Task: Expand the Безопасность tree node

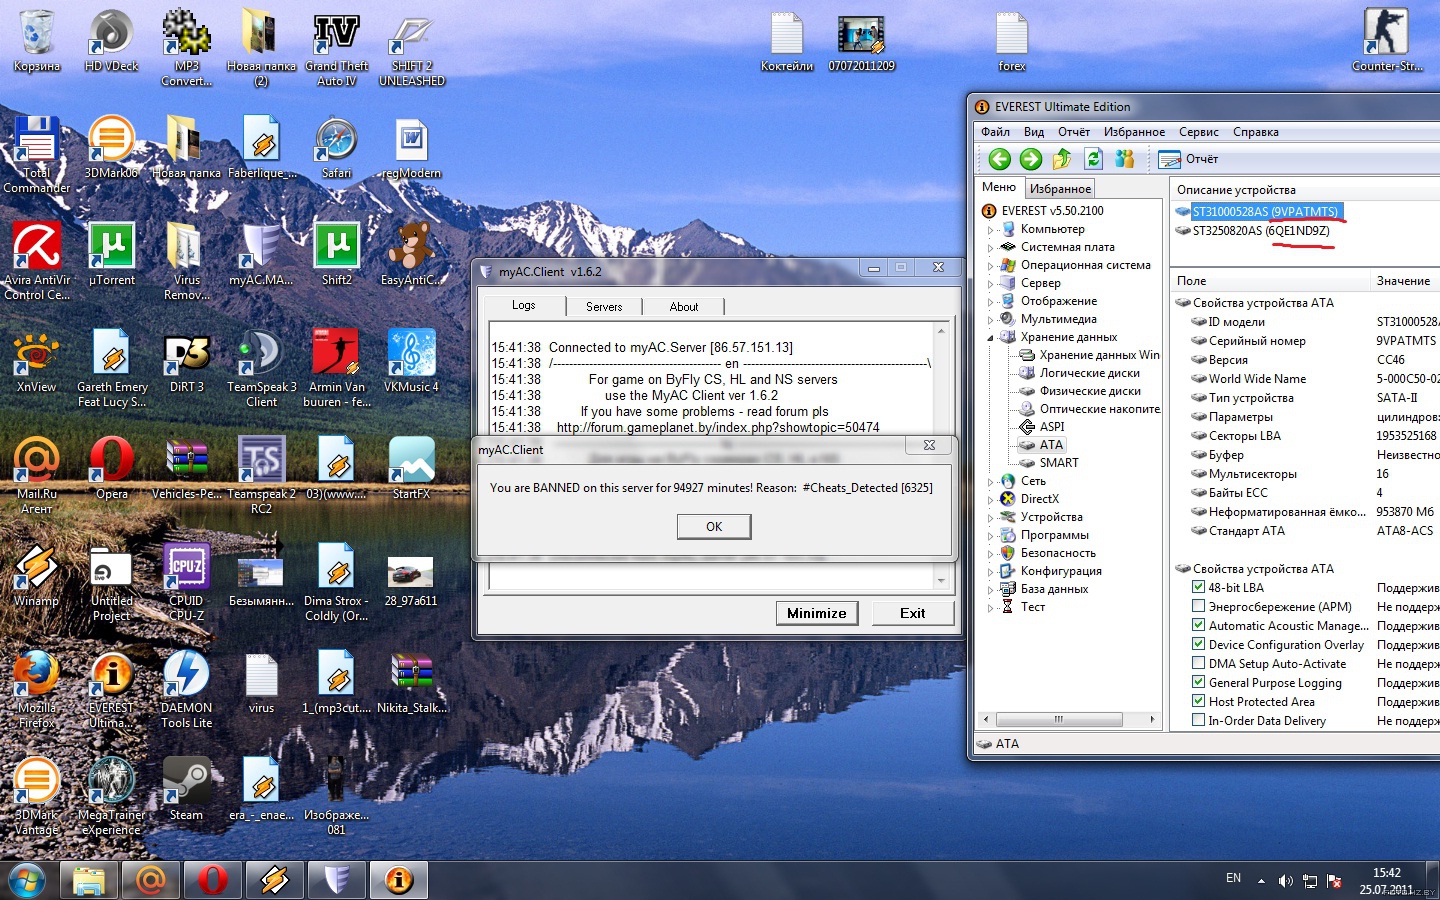Action: pos(991,554)
